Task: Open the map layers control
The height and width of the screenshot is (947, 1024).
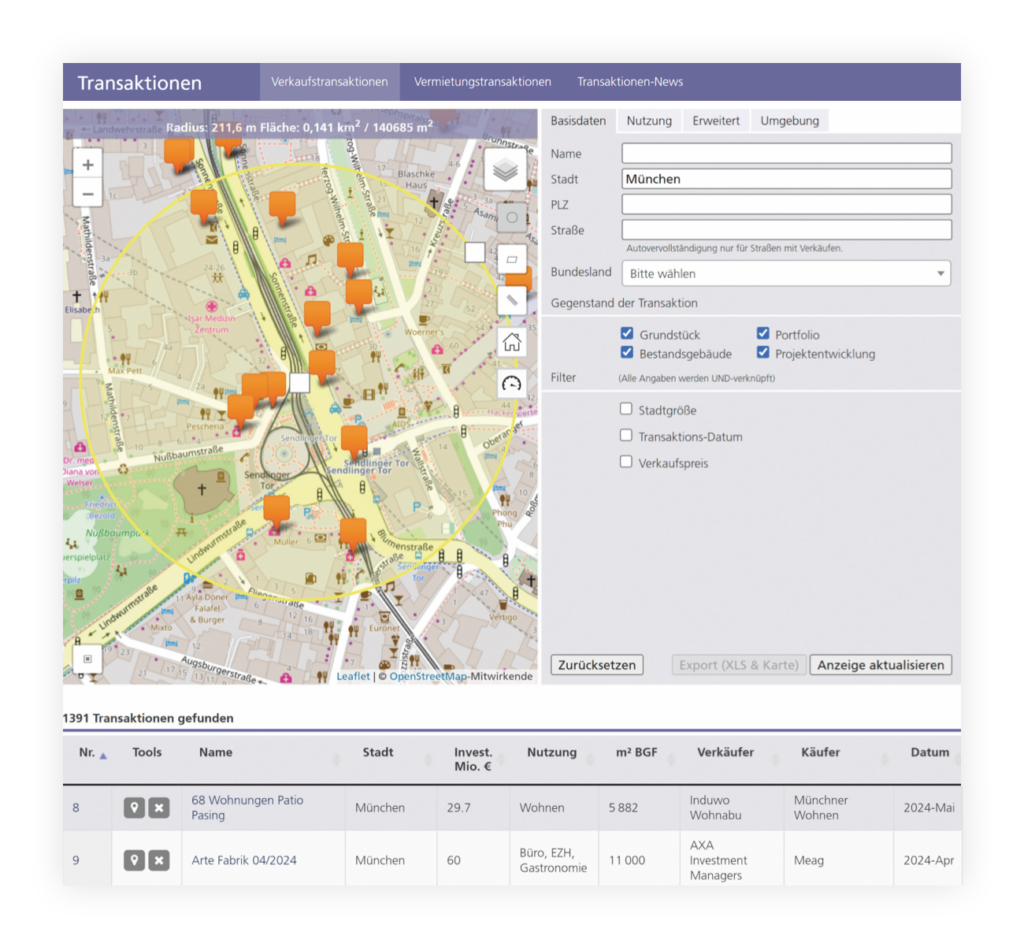Action: point(505,170)
